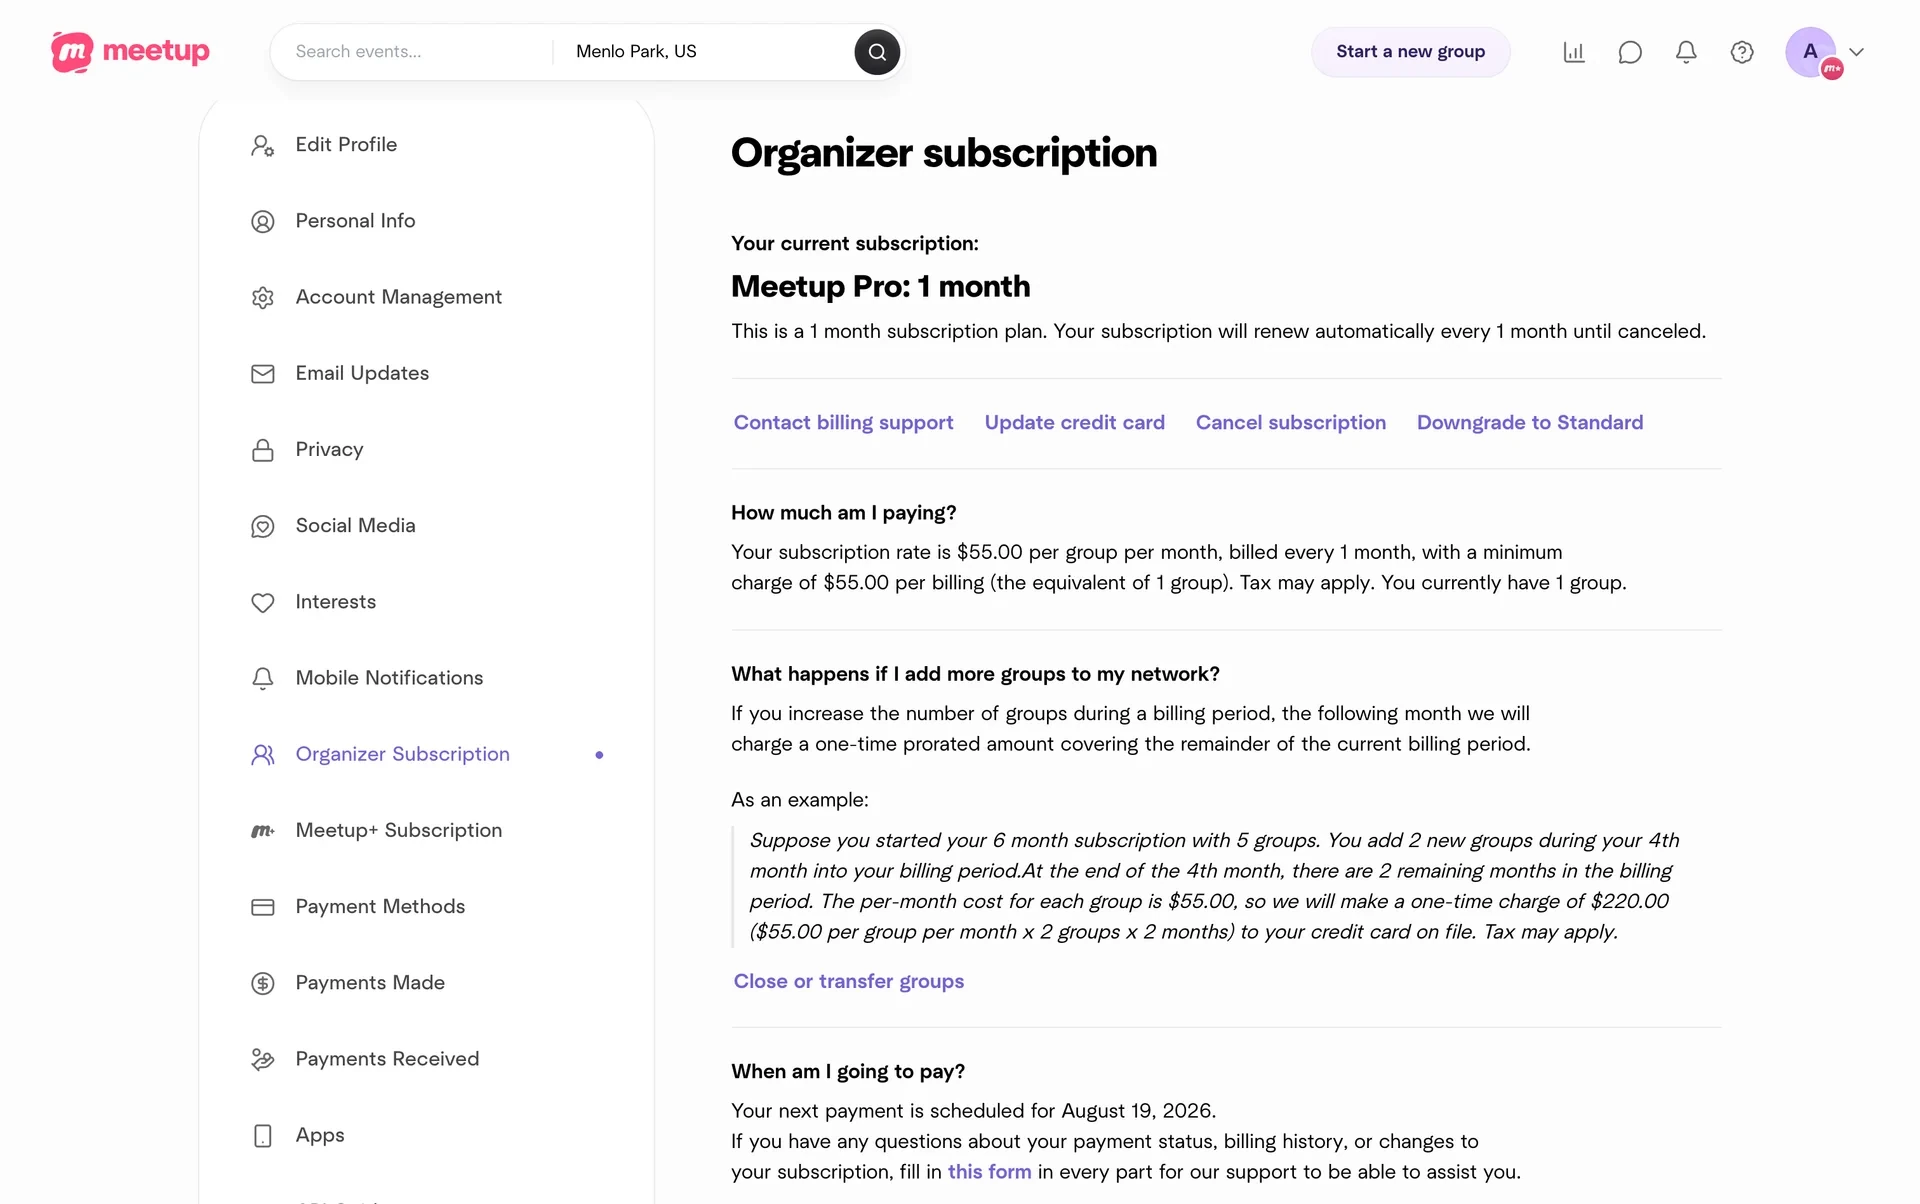Click the search magnifier button

point(877,52)
